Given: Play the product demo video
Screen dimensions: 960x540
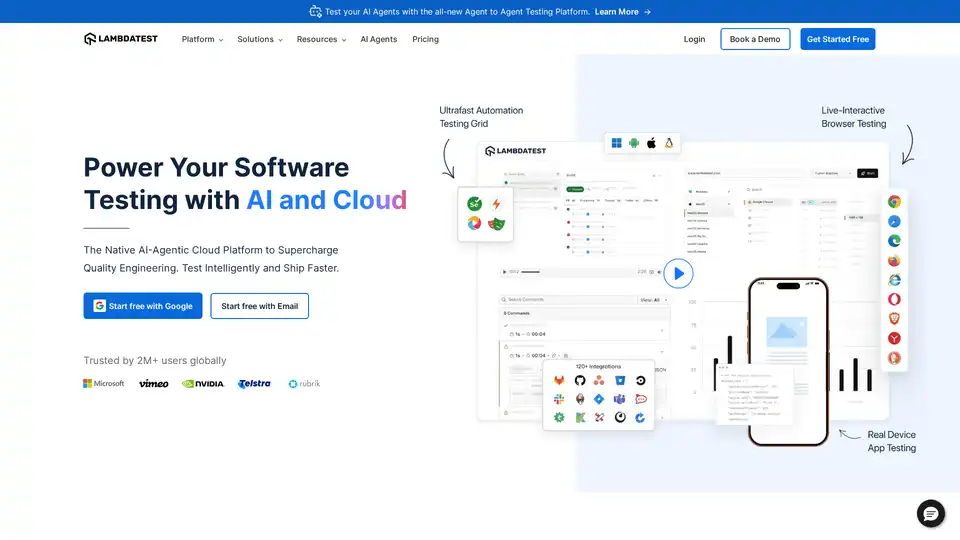Looking at the screenshot, I should tap(678, 272).
